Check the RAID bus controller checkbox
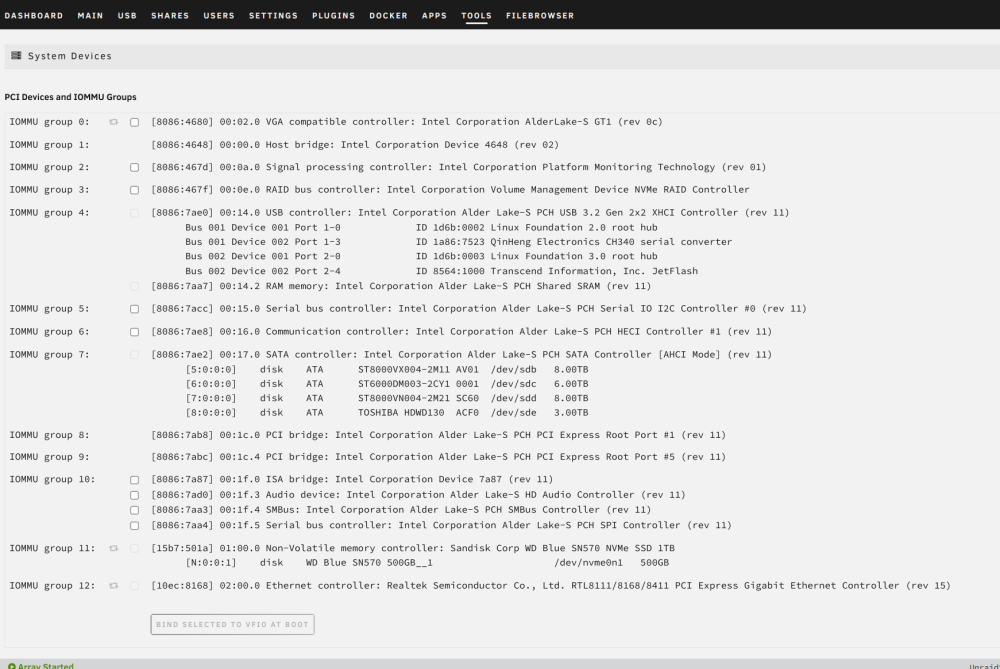This screenshot has height=669, width=1000. [x=135, y=190]
